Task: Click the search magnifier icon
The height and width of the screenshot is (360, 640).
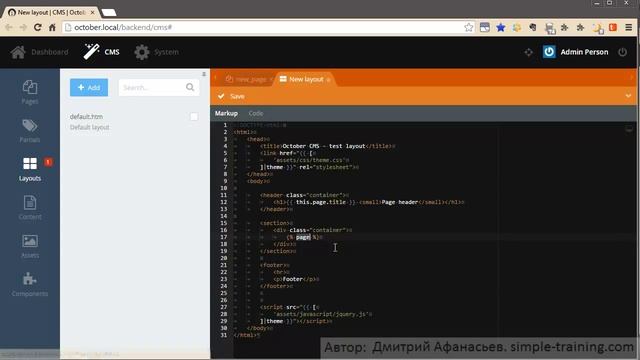Action: [x=190, y=87]
